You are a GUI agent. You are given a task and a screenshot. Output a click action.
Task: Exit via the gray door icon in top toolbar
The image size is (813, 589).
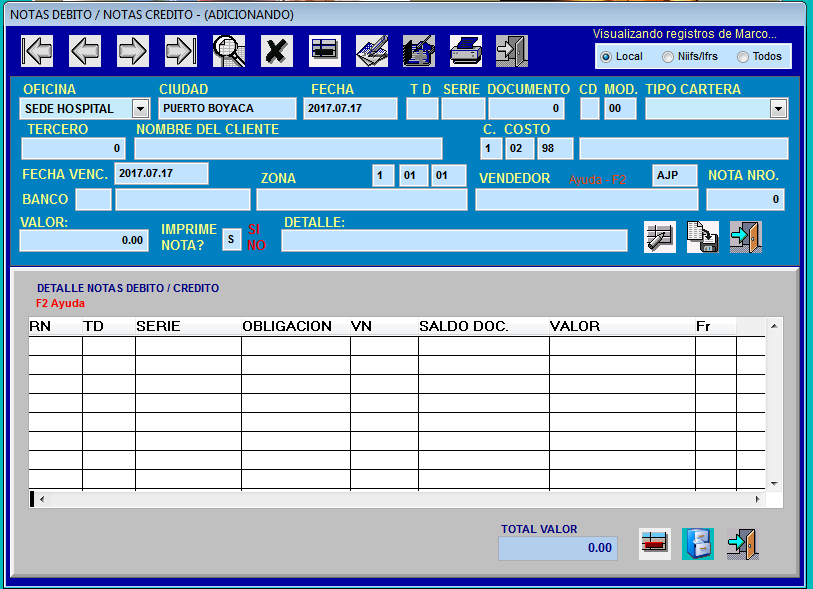coord(512,51)
